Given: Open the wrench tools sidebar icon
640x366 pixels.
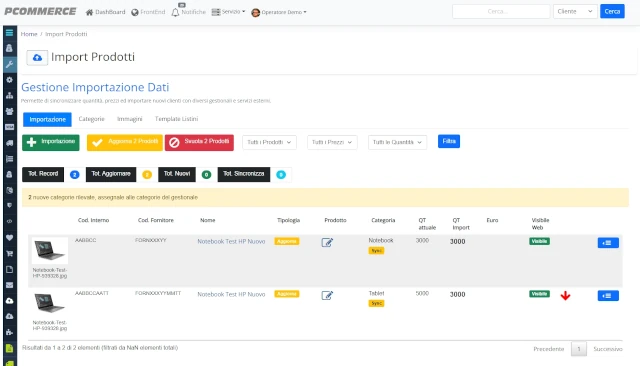Looking at the screenshot, I should [x=9, y=64].
